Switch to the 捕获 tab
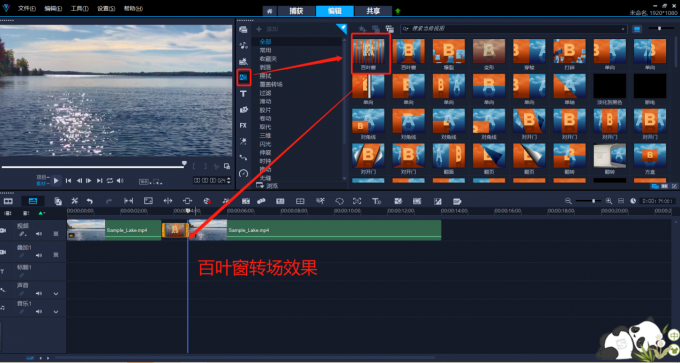This screenshot has width=680, height=363. tap(296, 11)
